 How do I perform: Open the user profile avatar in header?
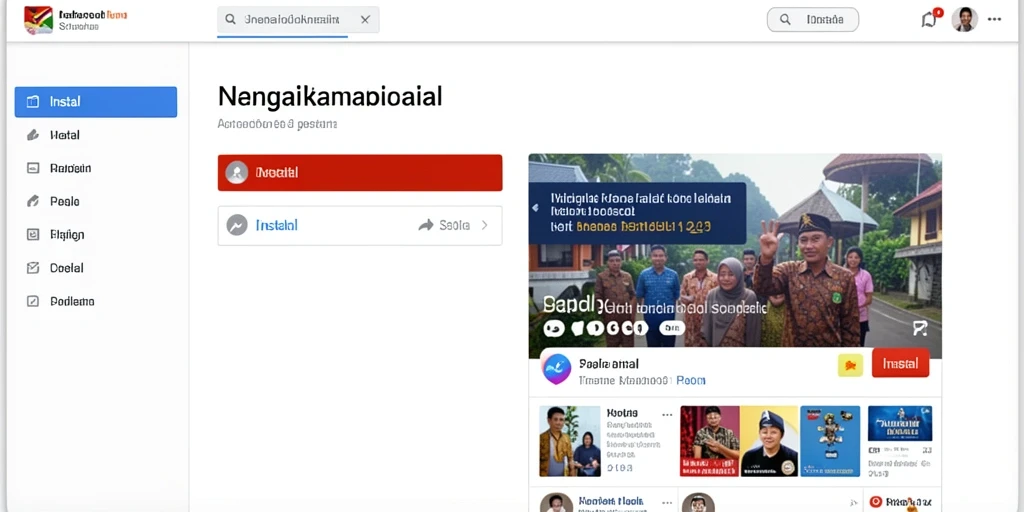click(x=965, y=20)
